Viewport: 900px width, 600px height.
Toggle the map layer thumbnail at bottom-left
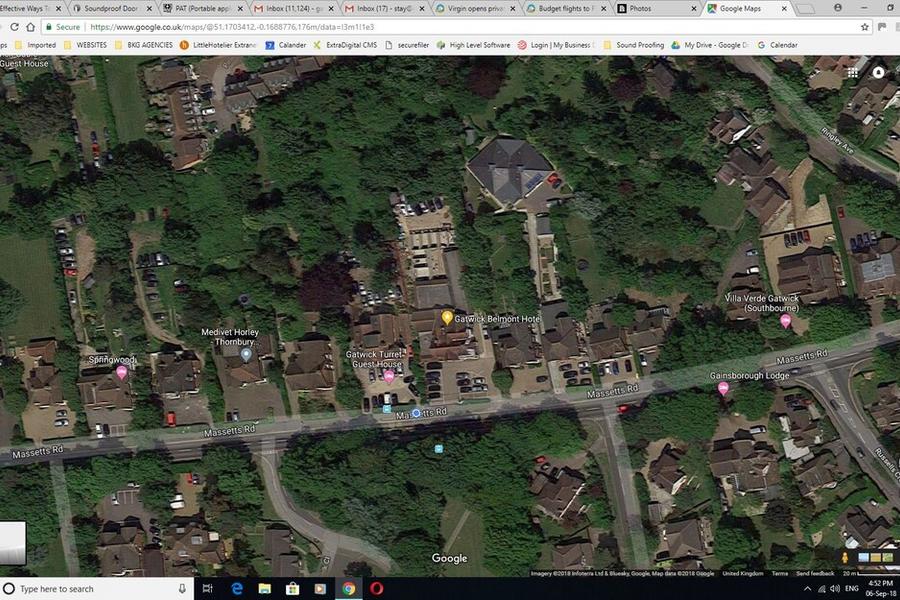13,543
